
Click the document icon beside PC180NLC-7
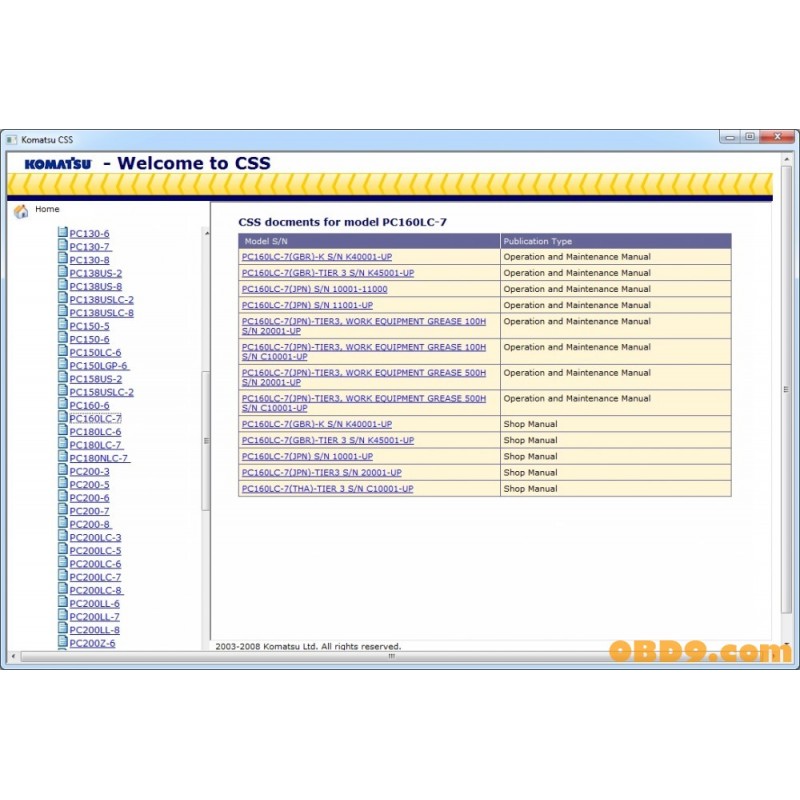63,457
